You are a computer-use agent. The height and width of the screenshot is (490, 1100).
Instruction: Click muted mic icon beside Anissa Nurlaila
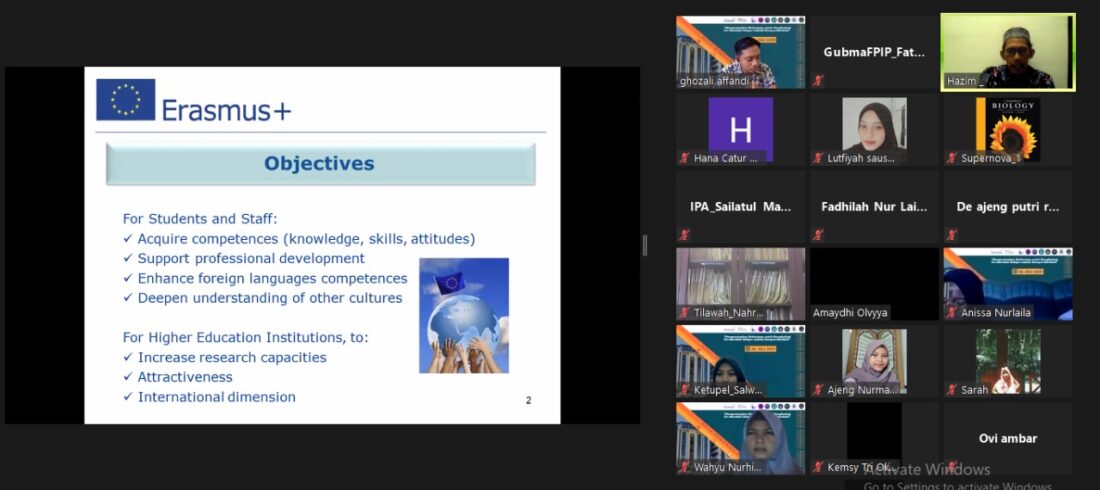pyautogui.click(x=951, y=312)
